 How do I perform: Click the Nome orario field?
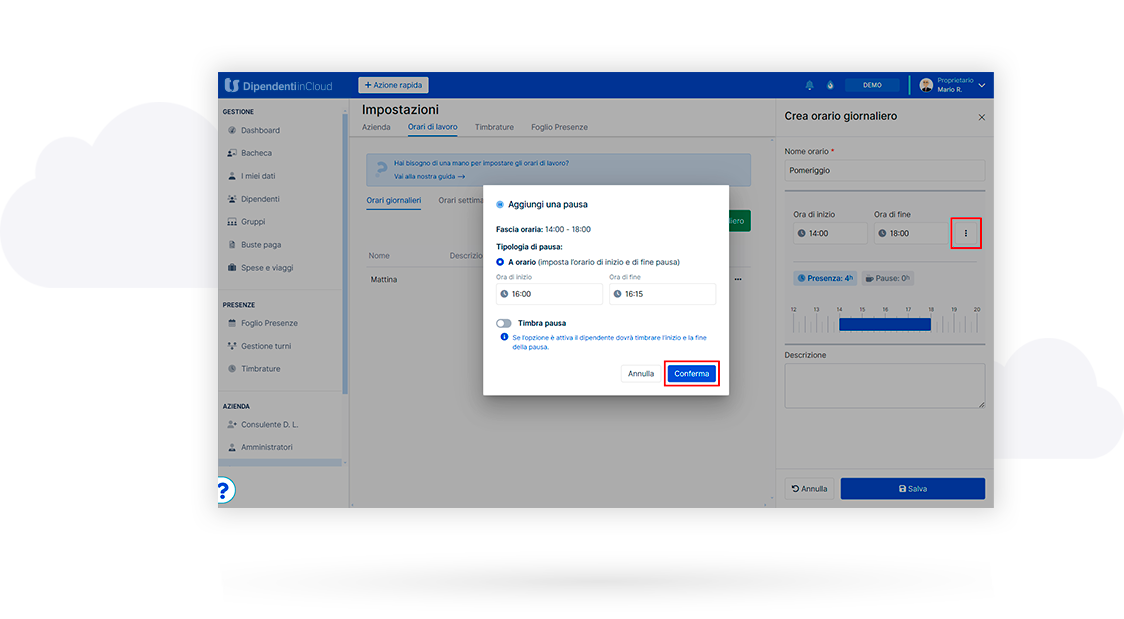point(885,171)
